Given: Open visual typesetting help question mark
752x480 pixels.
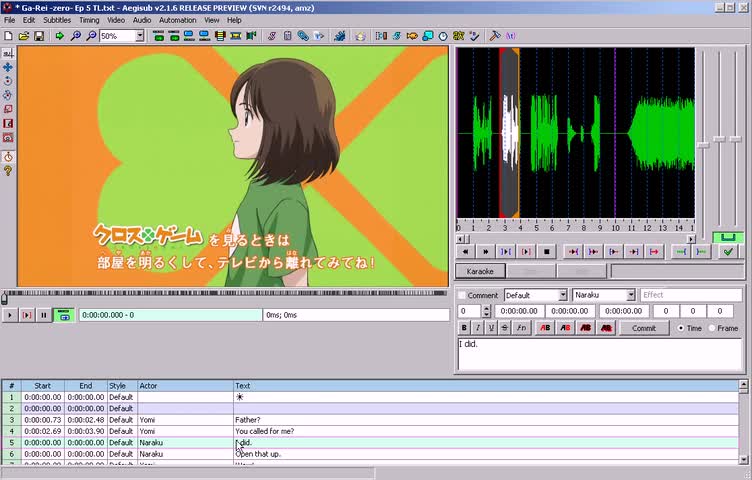Looking at the screenshot, I should click(x=8, y=171).
